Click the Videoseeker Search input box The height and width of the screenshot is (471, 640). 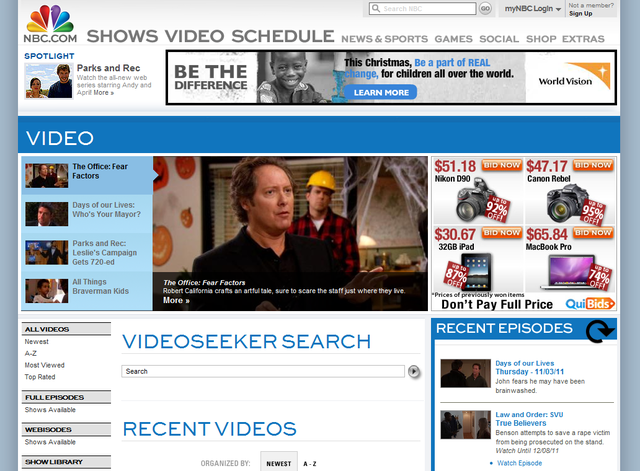coord(264,371)
